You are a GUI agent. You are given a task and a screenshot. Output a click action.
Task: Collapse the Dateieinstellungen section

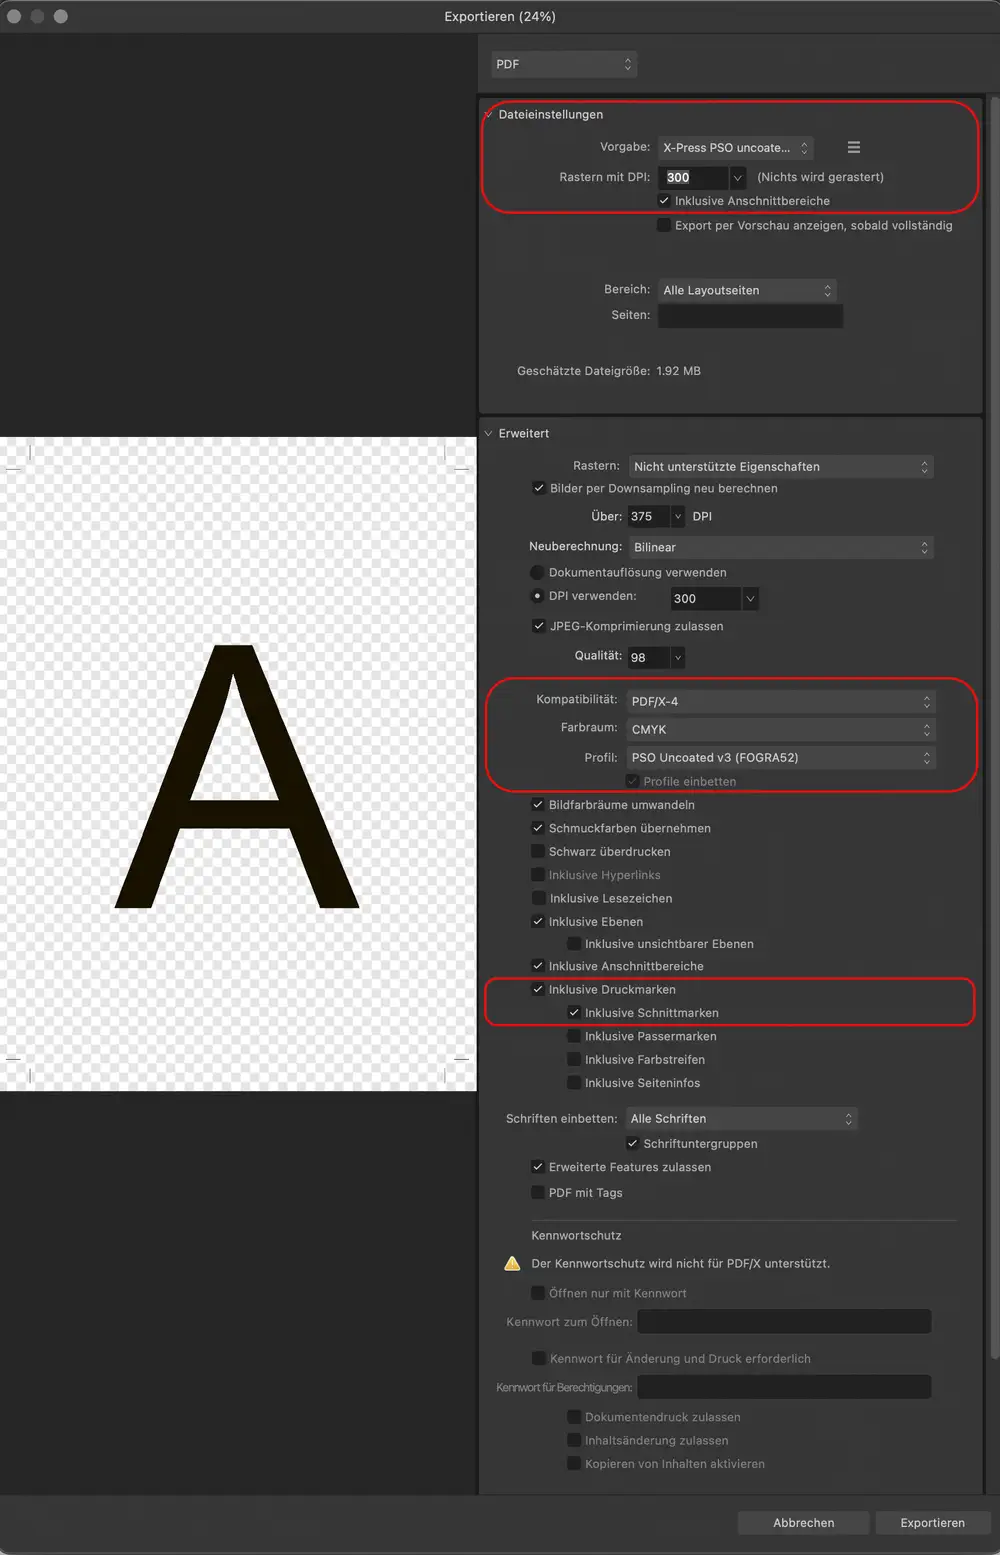(489, 114)
